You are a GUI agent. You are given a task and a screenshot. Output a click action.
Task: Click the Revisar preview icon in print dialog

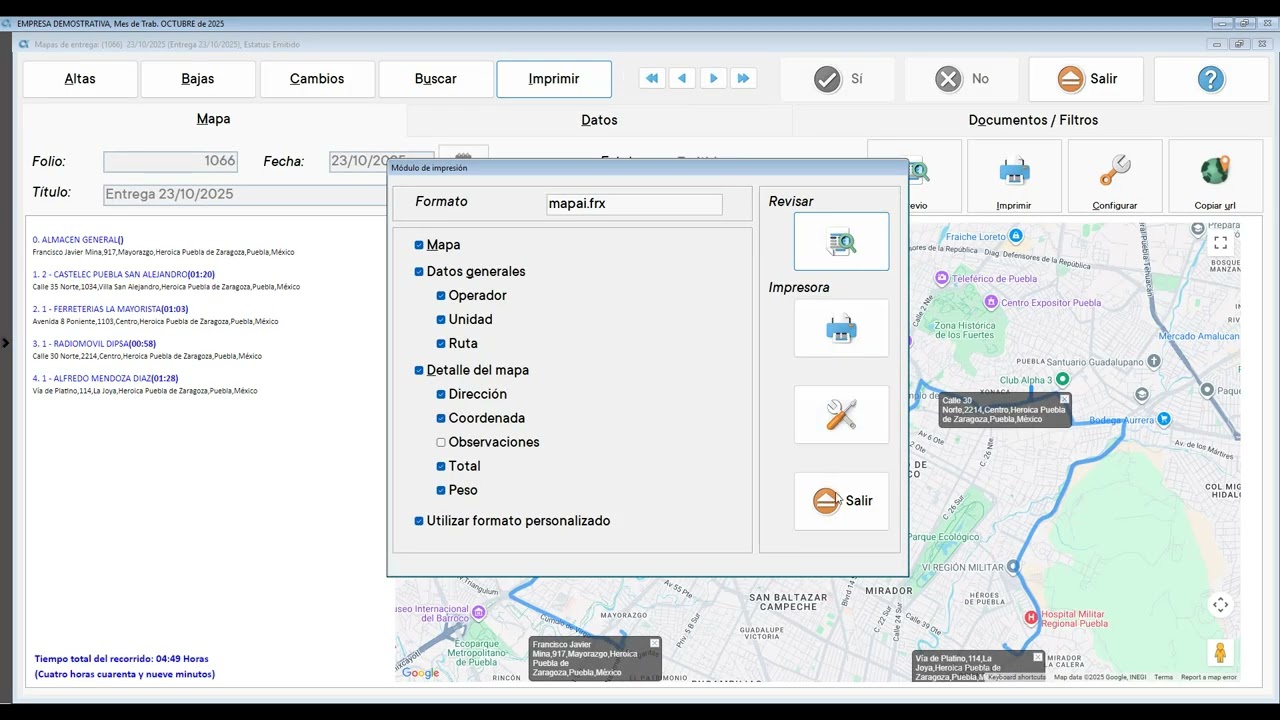click(841, 241)
